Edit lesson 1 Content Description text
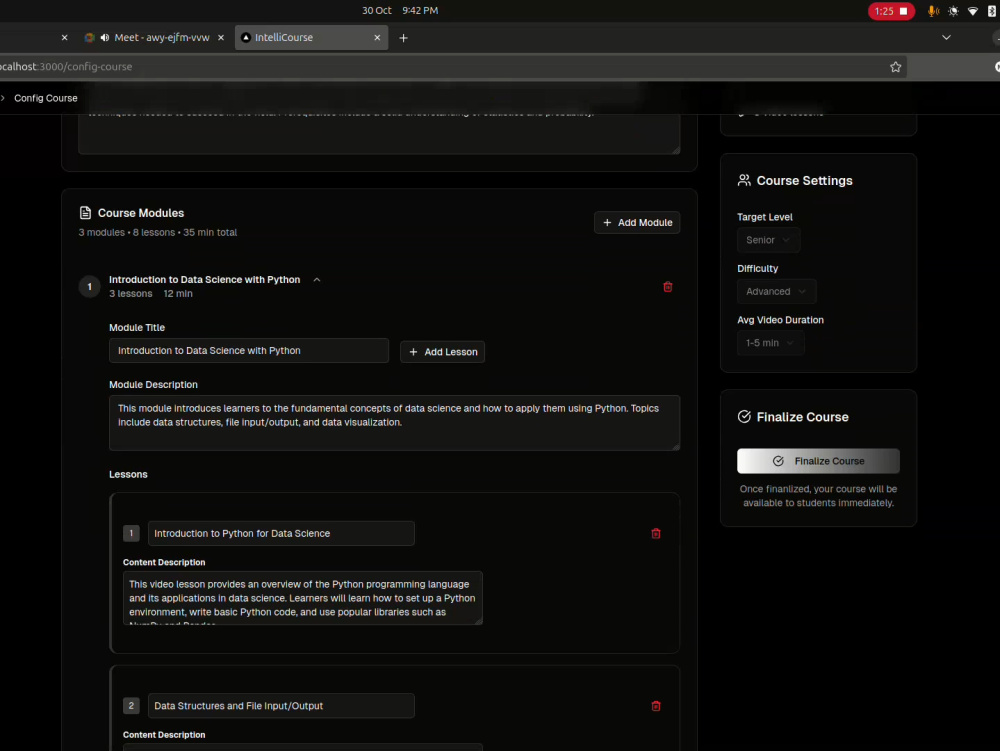 [x=302, y=598]
